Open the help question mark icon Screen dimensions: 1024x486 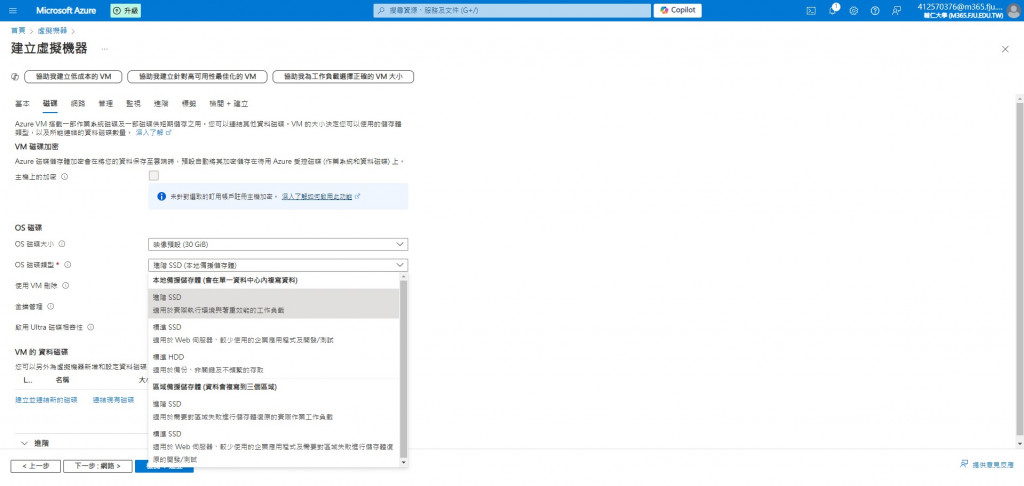pos(875,10)
